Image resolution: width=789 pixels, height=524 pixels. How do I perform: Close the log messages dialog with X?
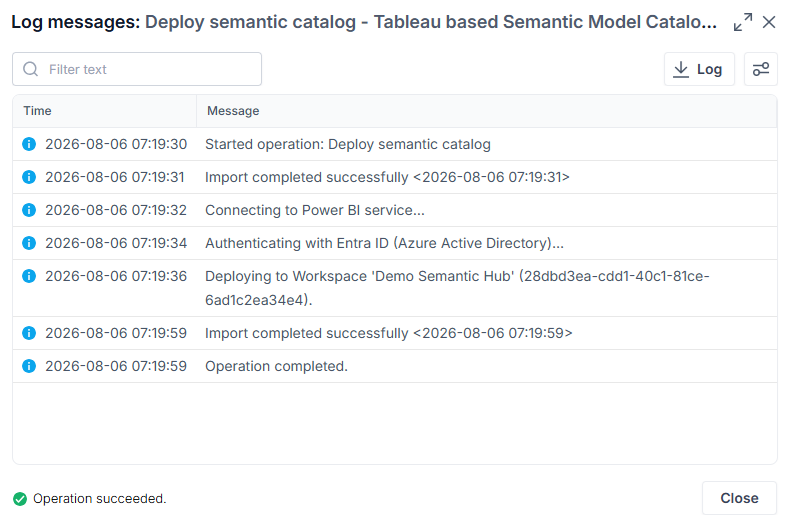click(769, 22)
